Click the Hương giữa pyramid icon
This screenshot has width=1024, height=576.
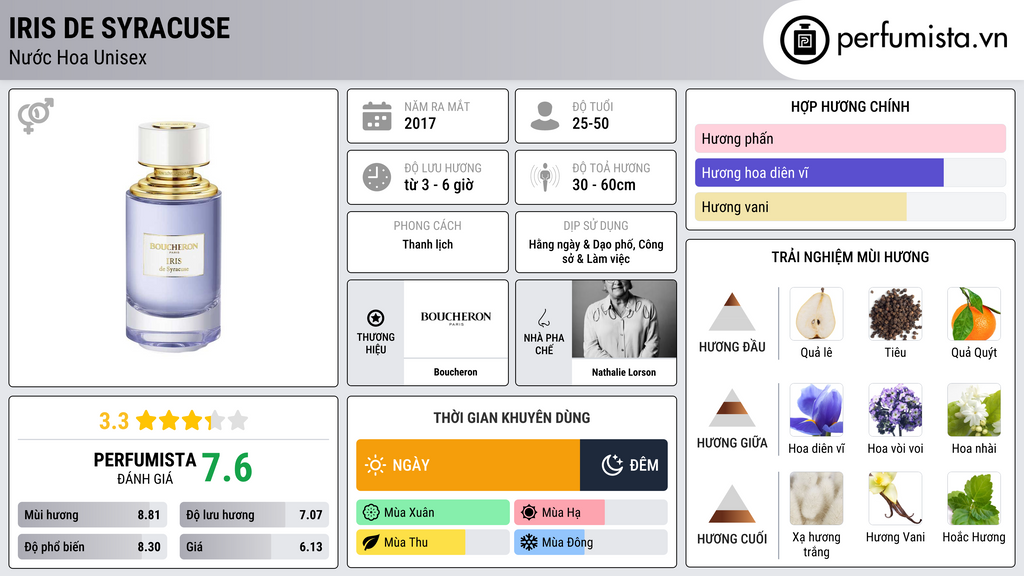pos(732,408)
